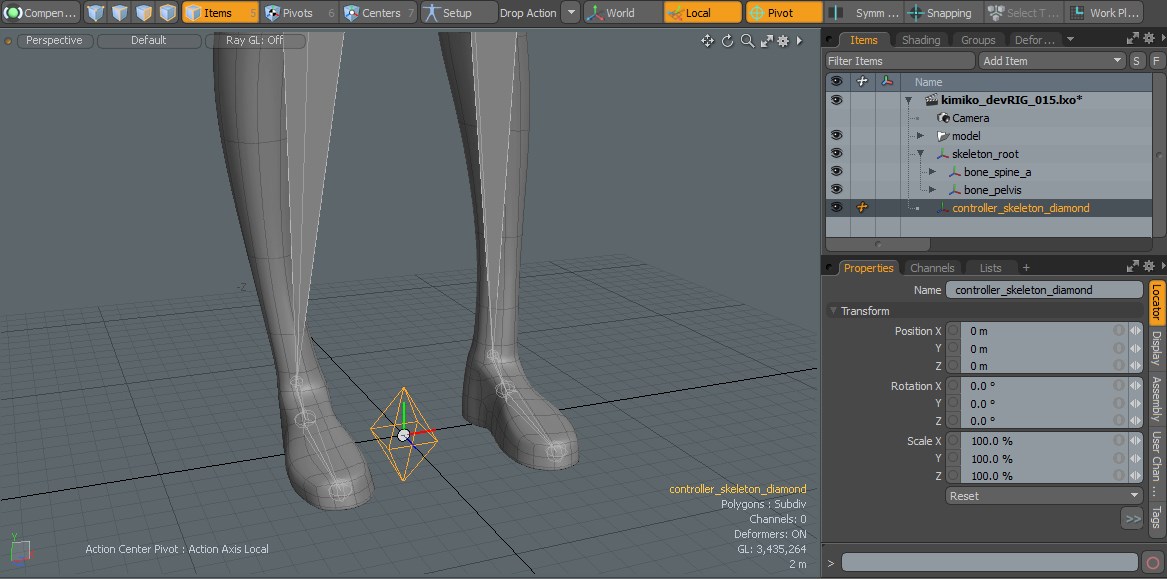This screenshot has width=1167, height=579.
Task: Collapse the Transform section
Action: [833, 311]
